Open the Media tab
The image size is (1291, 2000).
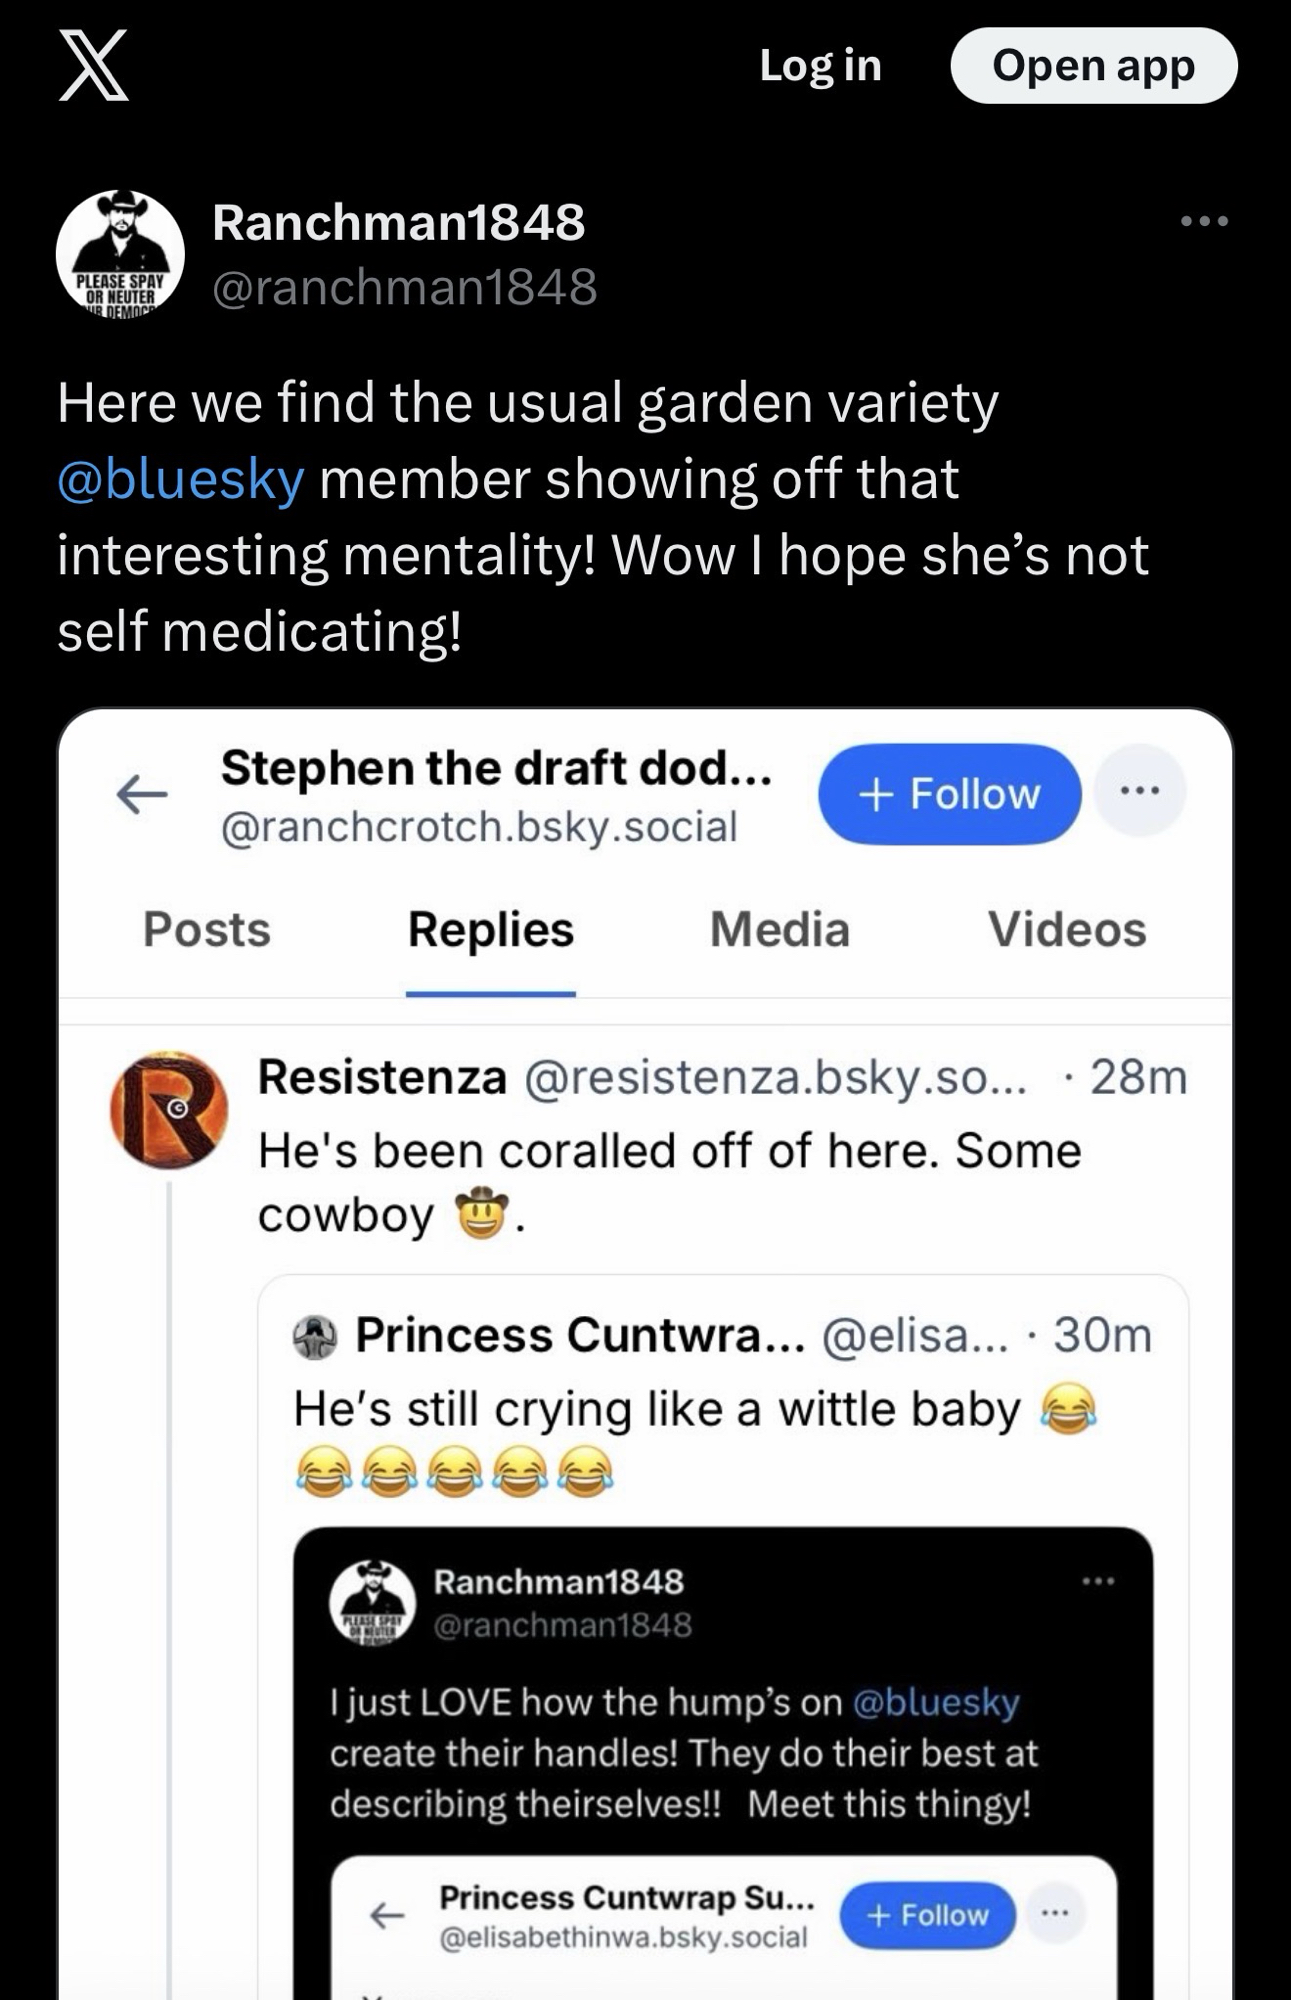[x=779, y=929]
